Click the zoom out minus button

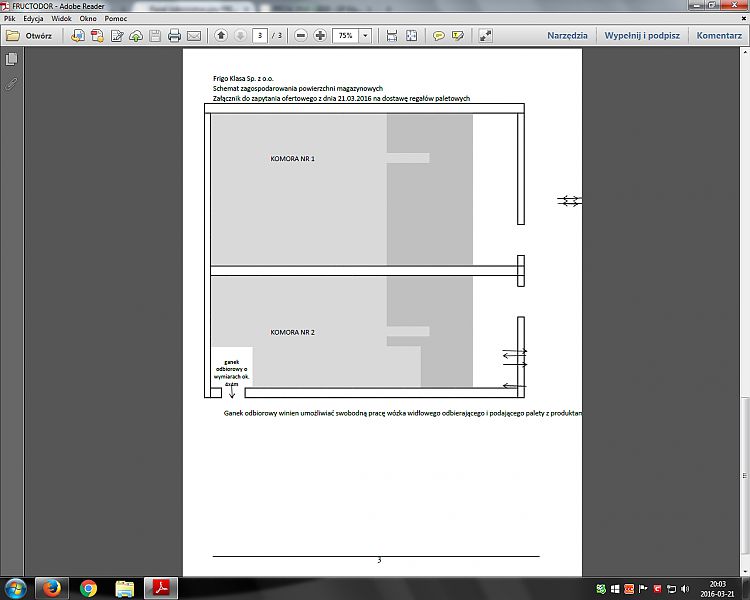[x=300, y=36]
